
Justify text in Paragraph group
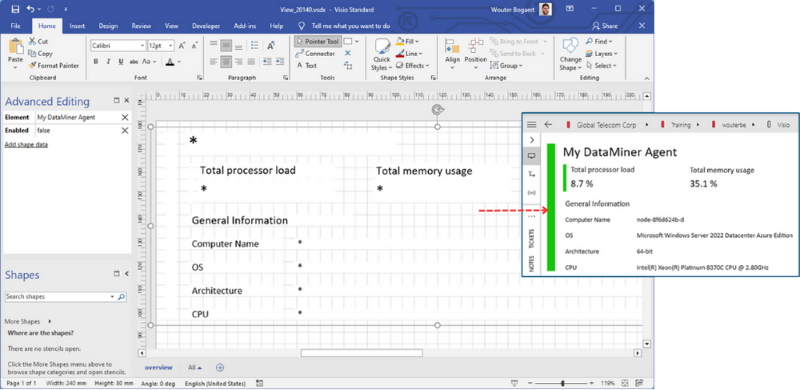pyautogui.click(x=251, y=62)
